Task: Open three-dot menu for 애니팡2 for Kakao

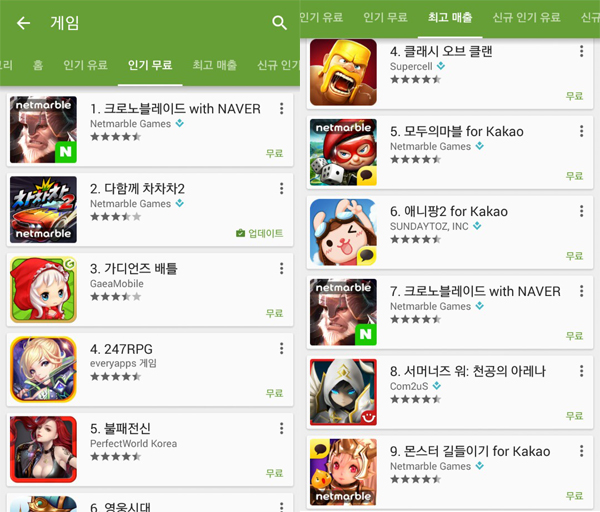Action: (581, 211)
